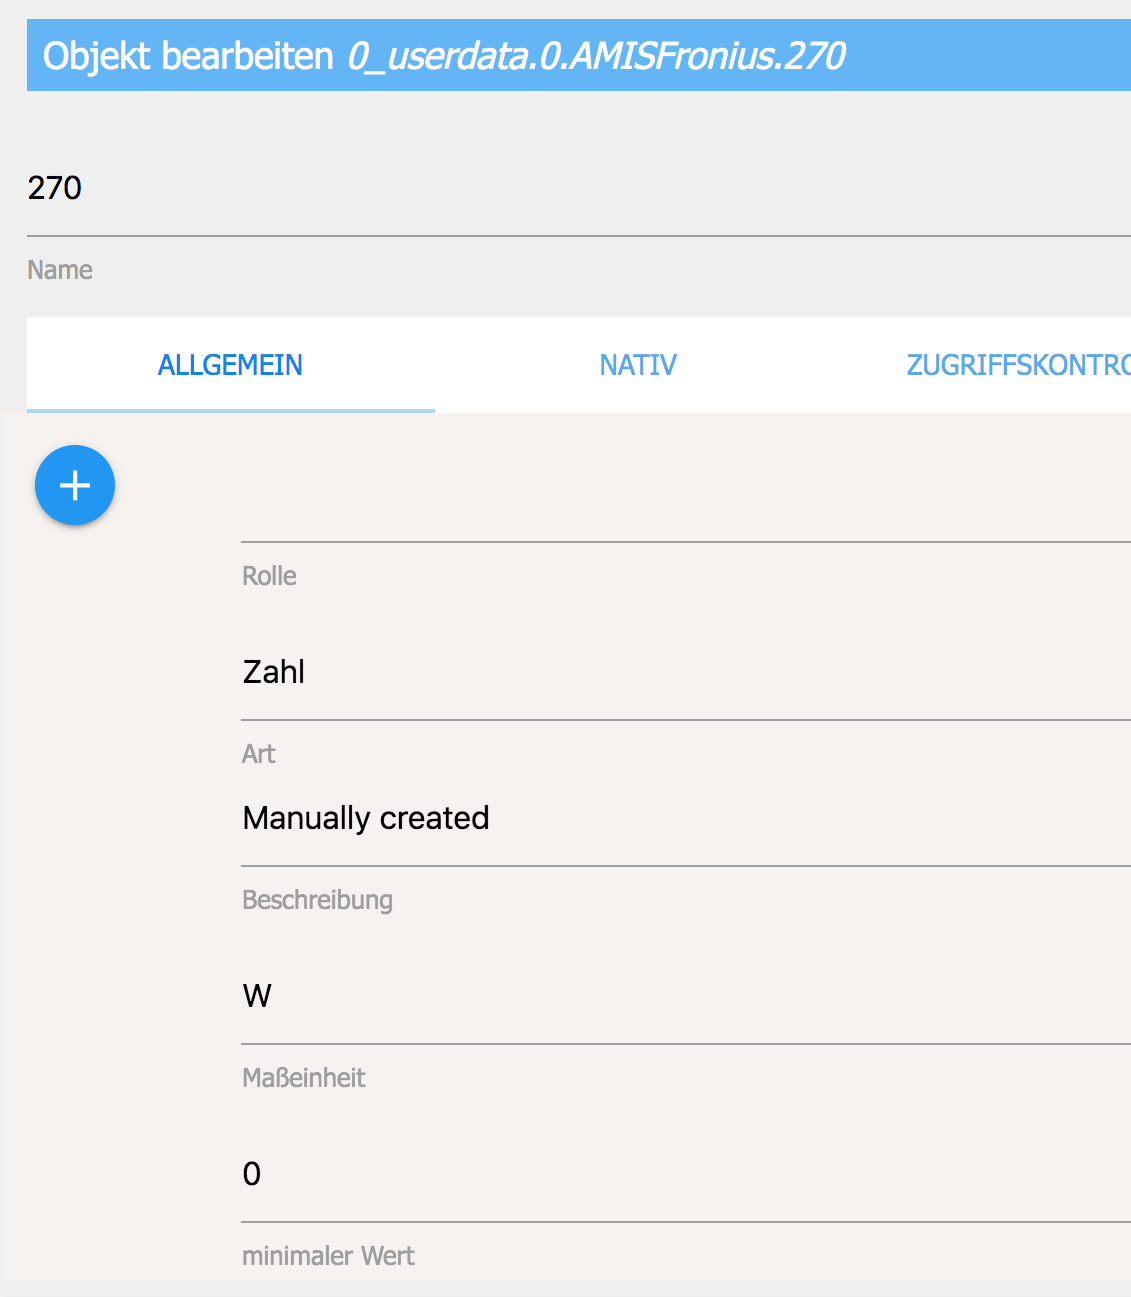Click the 'Art' field label

click(x=258, y=754)
